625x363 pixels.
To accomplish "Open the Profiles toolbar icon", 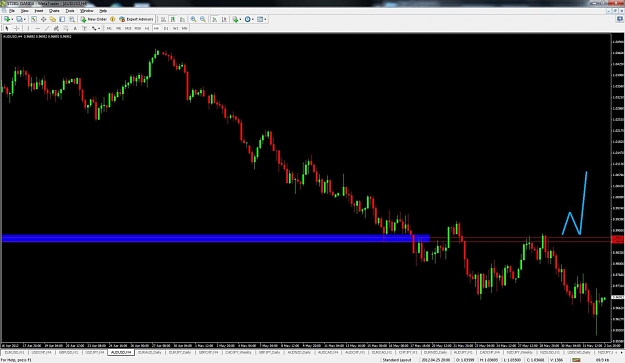I will coord(19,19).
